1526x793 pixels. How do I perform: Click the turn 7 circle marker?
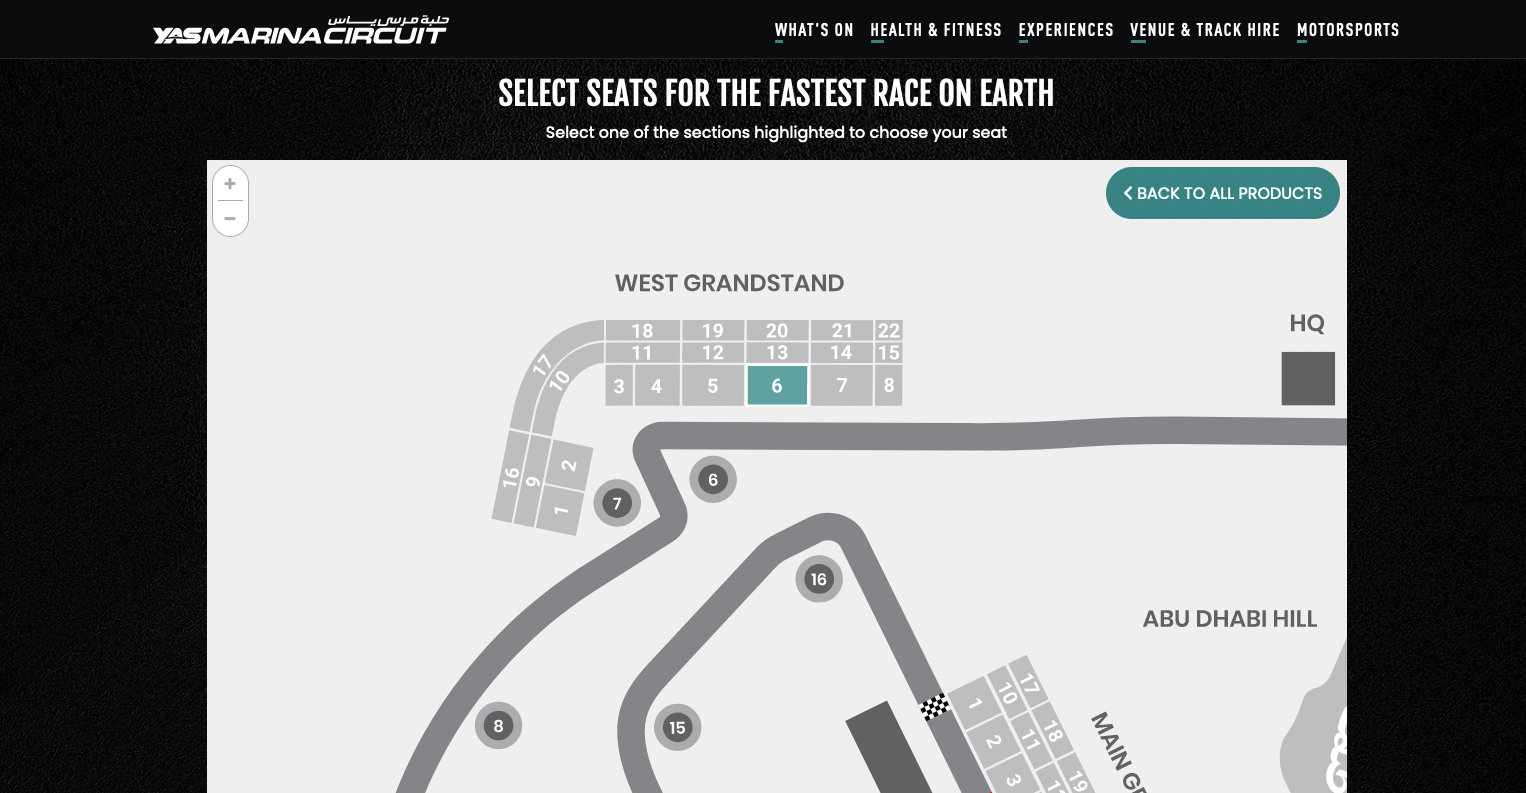click(x=617, y=503)
